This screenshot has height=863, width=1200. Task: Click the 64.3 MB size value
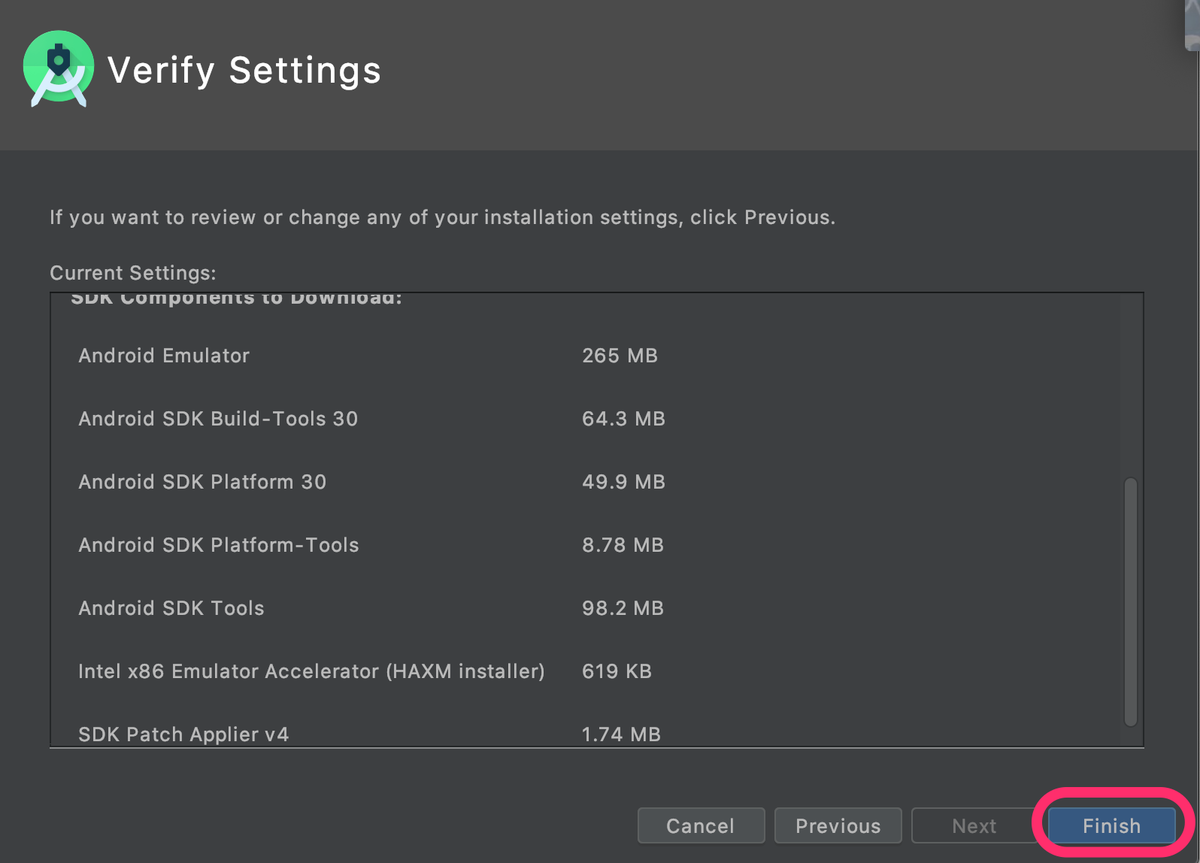(x=623, y=418)
